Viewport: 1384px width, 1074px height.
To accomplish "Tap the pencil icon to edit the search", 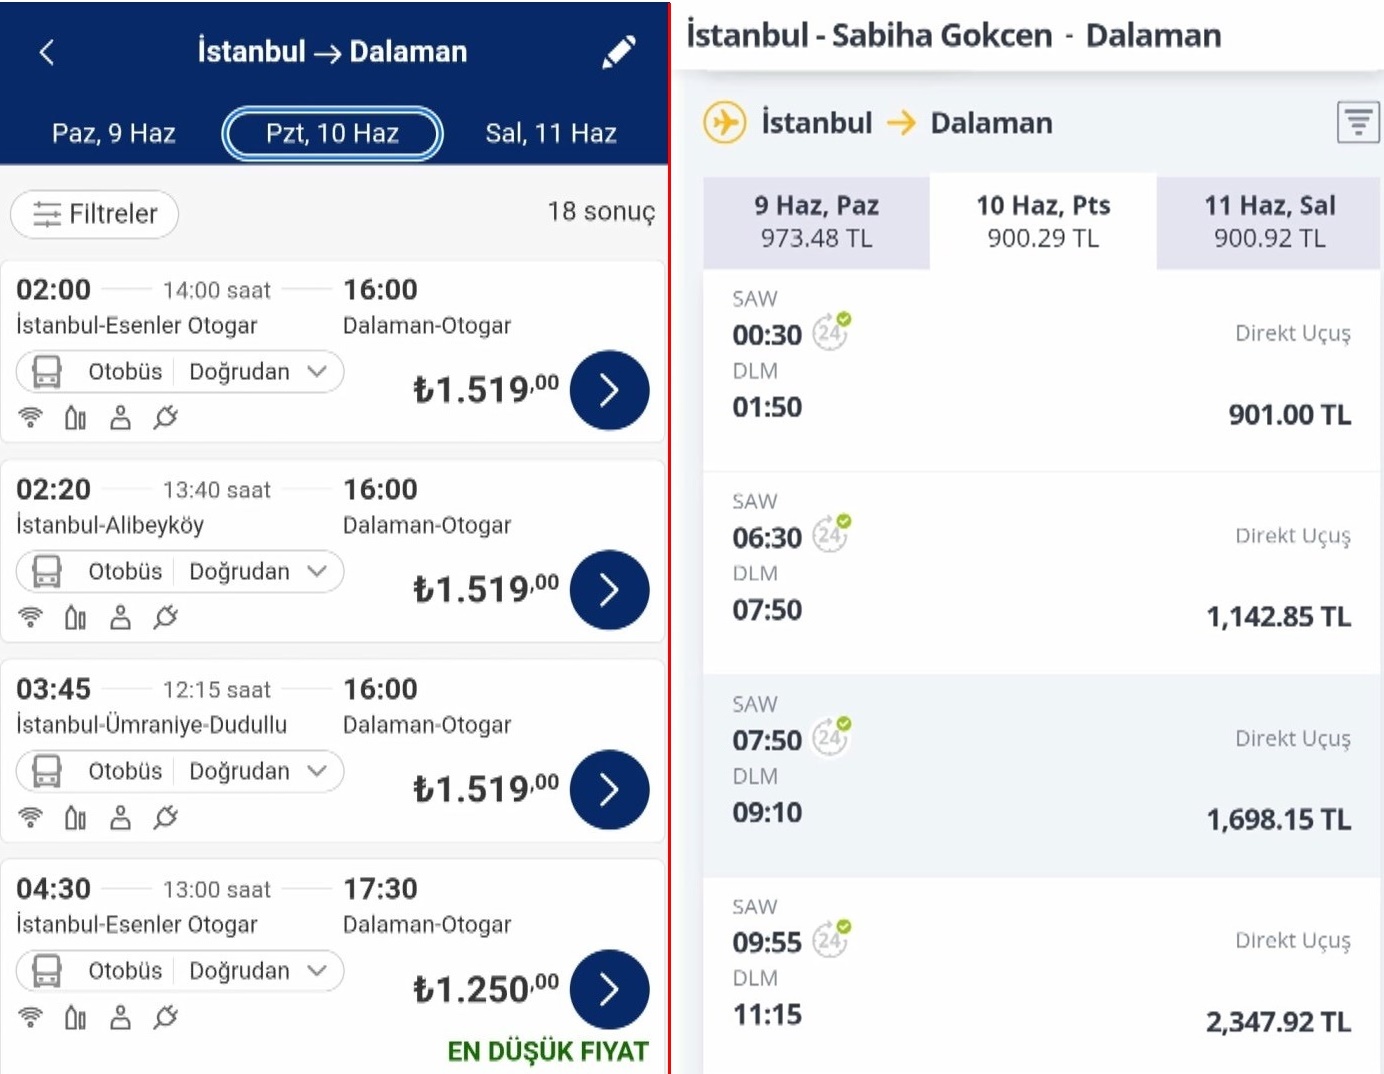I will (x=619, y=52).
